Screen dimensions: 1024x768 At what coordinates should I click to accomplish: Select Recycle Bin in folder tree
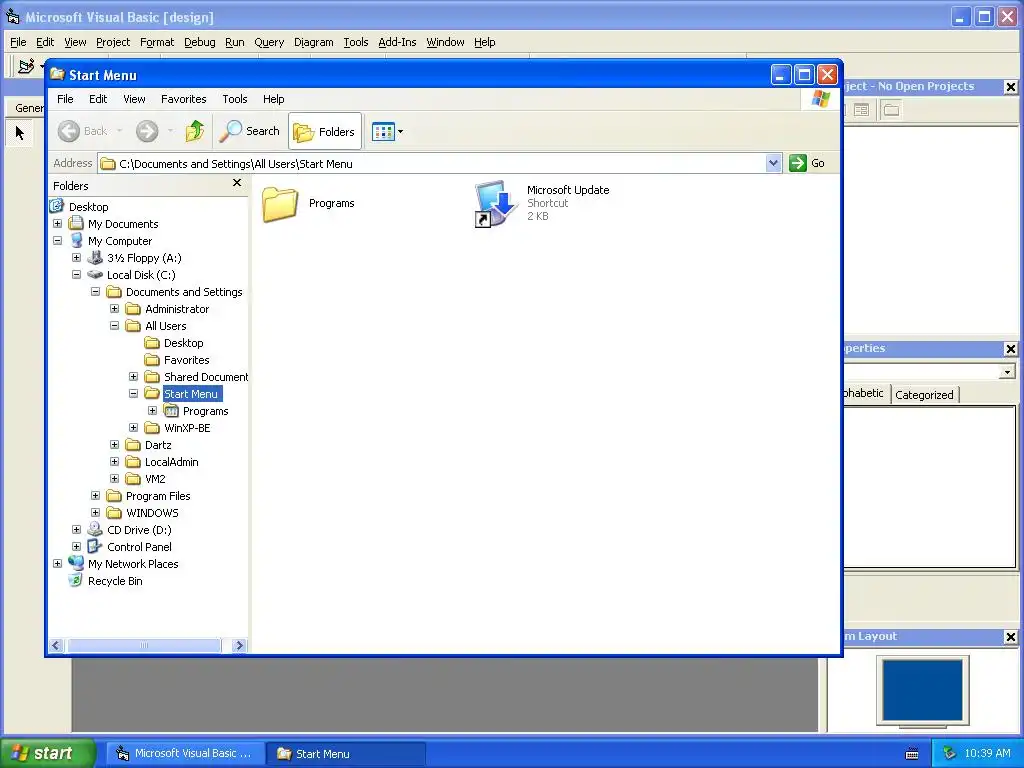click(115, 581)
